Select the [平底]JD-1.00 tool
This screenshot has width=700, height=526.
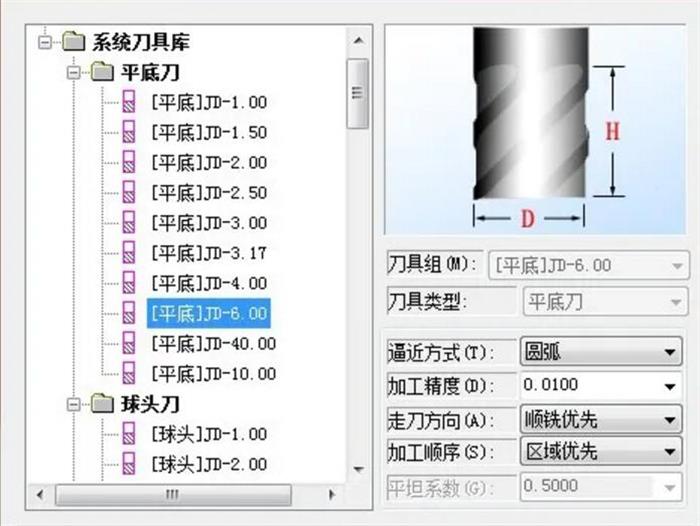click(209, 103)
